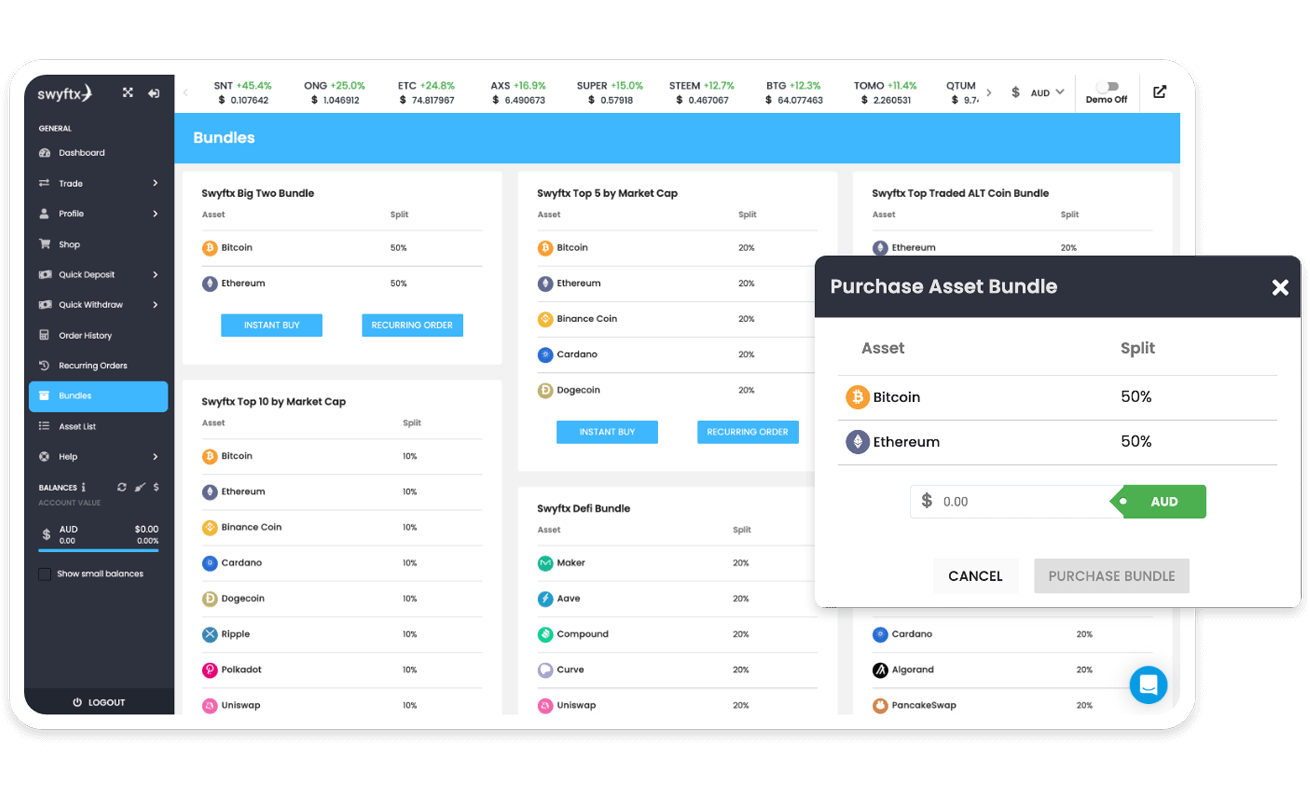Click Bitcoin icon in Big Two Bundle
The image size is (1310, 800).
coord(210,248)
